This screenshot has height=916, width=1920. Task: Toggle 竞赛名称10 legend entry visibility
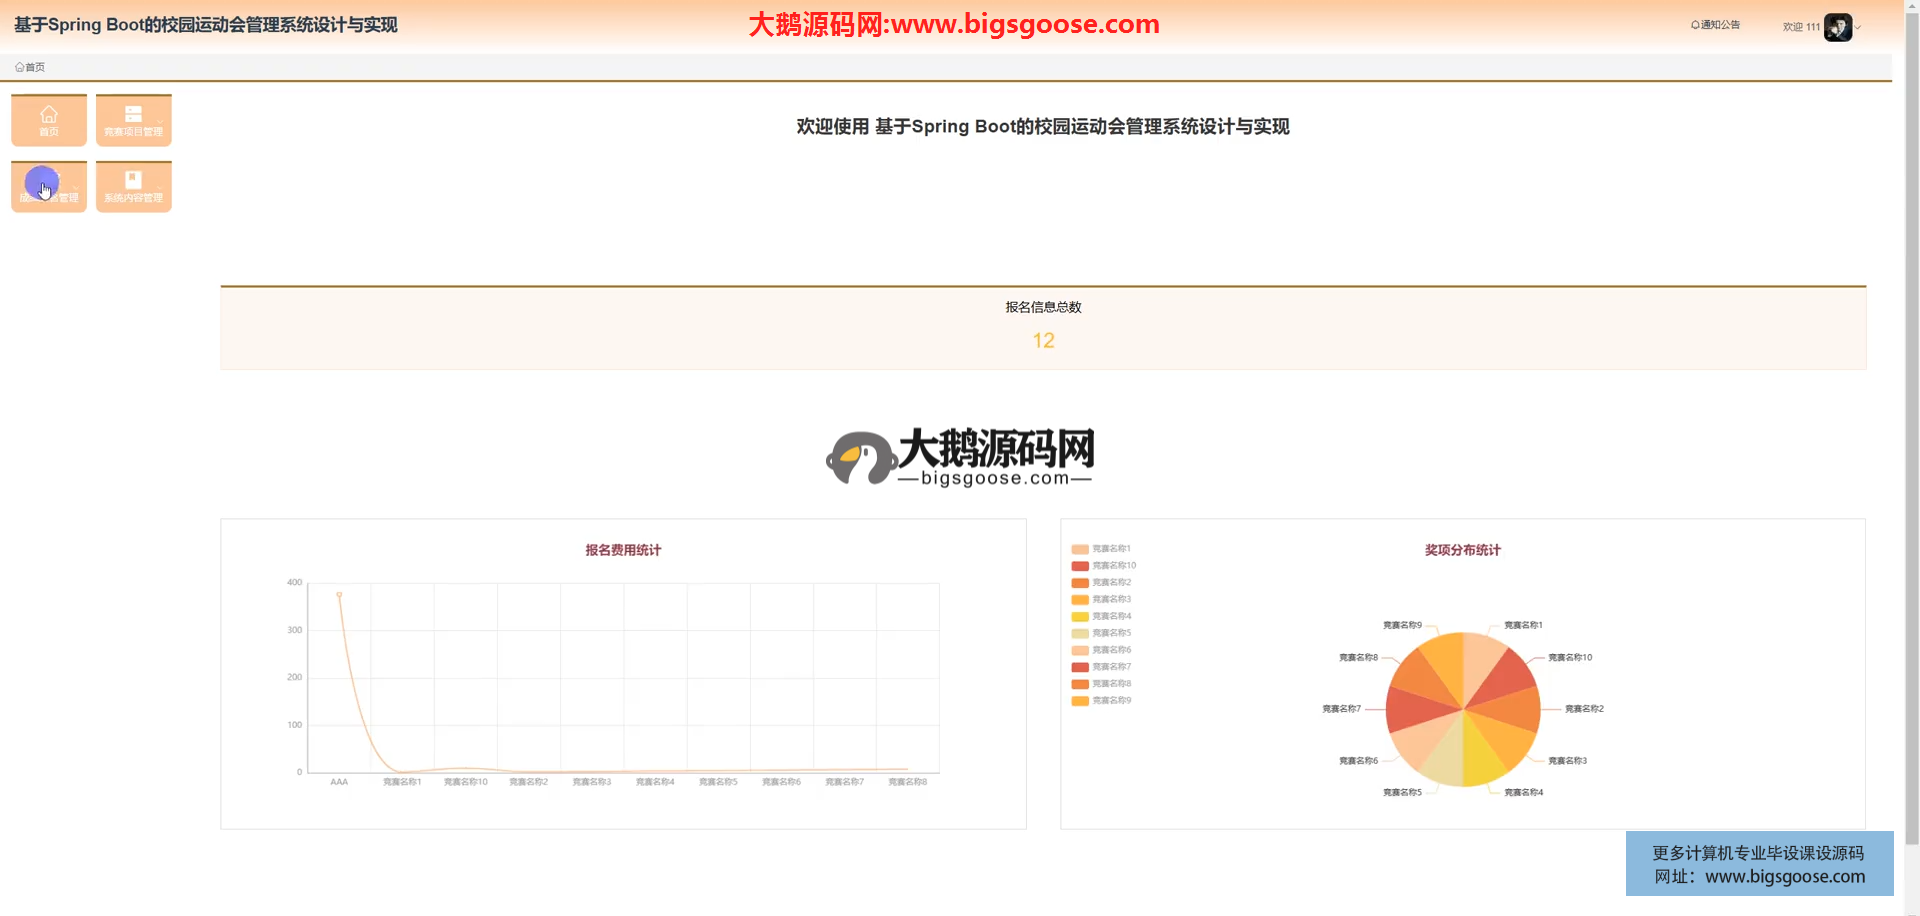coord(1103,566)
